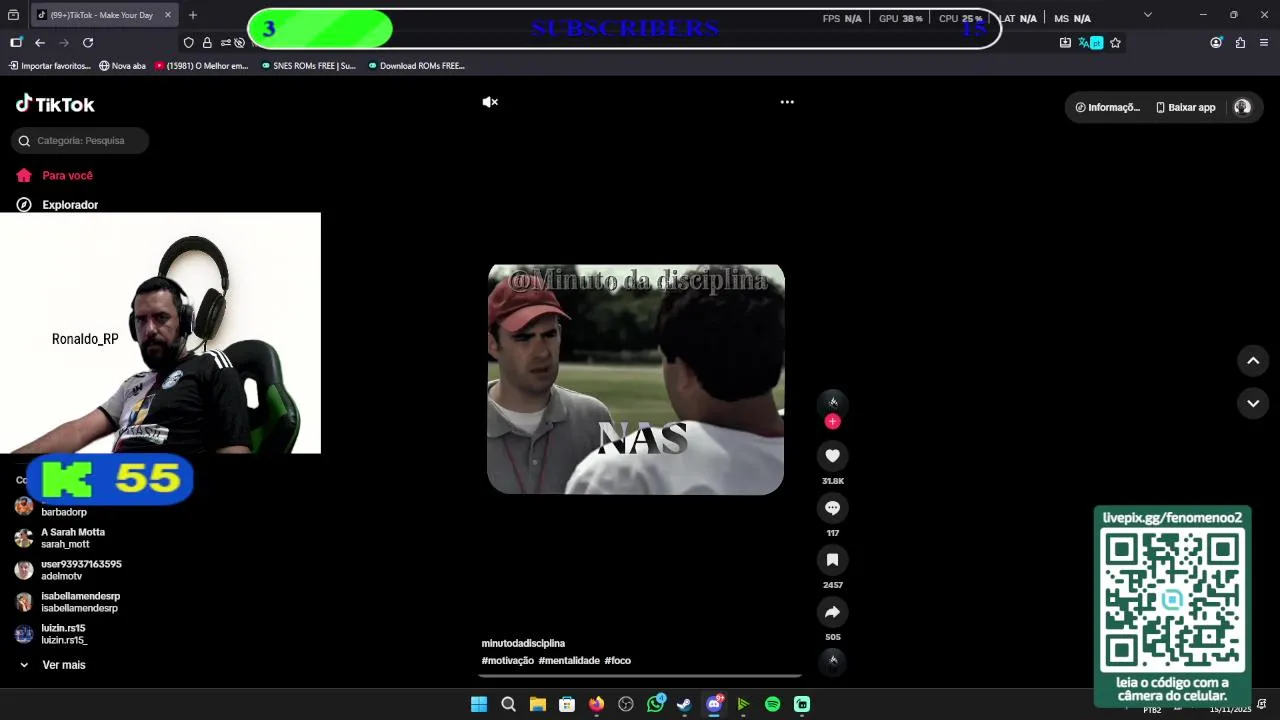Screen dimensions: 1280x720
Task: Open Spotify from taskbar
Action: (772, 704)
